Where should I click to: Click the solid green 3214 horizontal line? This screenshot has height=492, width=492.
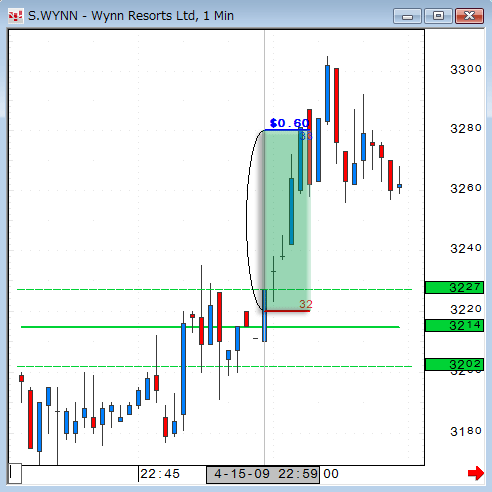210,327
